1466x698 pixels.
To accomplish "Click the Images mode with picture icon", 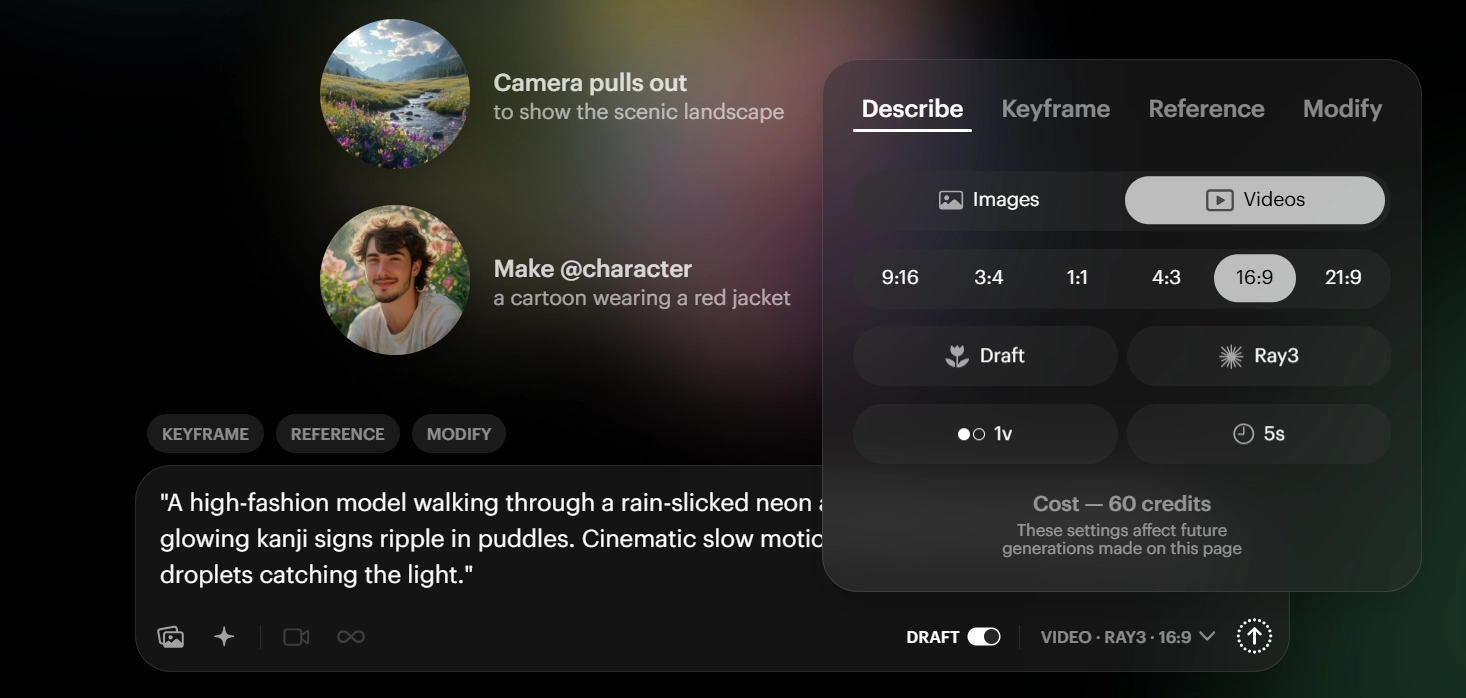I will coord(988,199).
